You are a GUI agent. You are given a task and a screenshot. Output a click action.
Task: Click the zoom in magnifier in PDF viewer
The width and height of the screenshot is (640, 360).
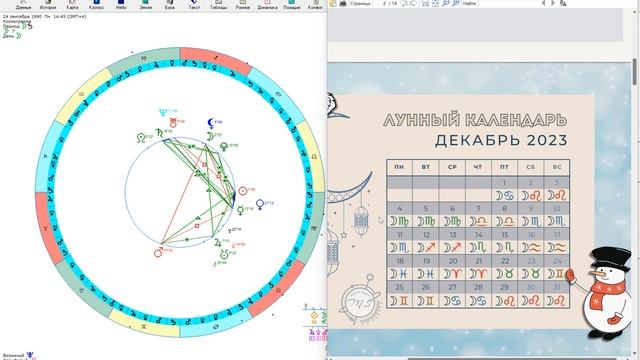coord(456,3)
